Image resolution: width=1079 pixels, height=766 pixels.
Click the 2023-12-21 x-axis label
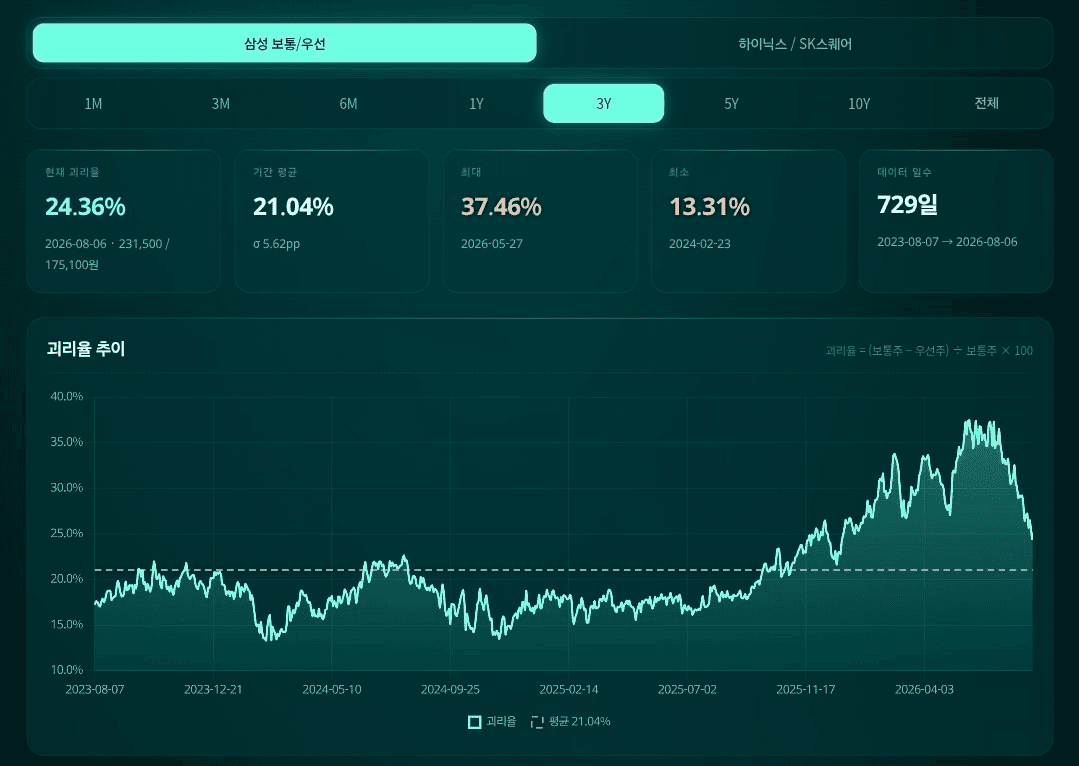(x=213, y=690)
